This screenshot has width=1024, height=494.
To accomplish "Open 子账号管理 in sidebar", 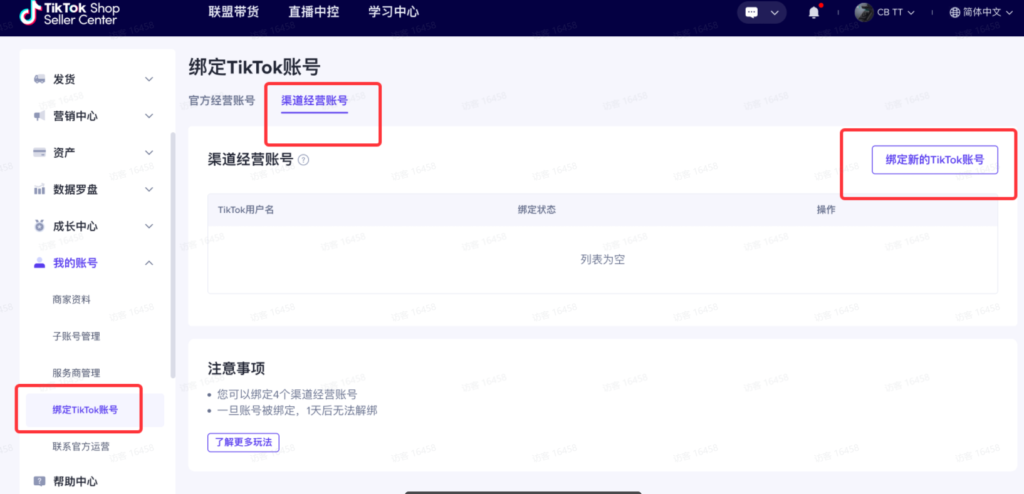I will 76,336.
